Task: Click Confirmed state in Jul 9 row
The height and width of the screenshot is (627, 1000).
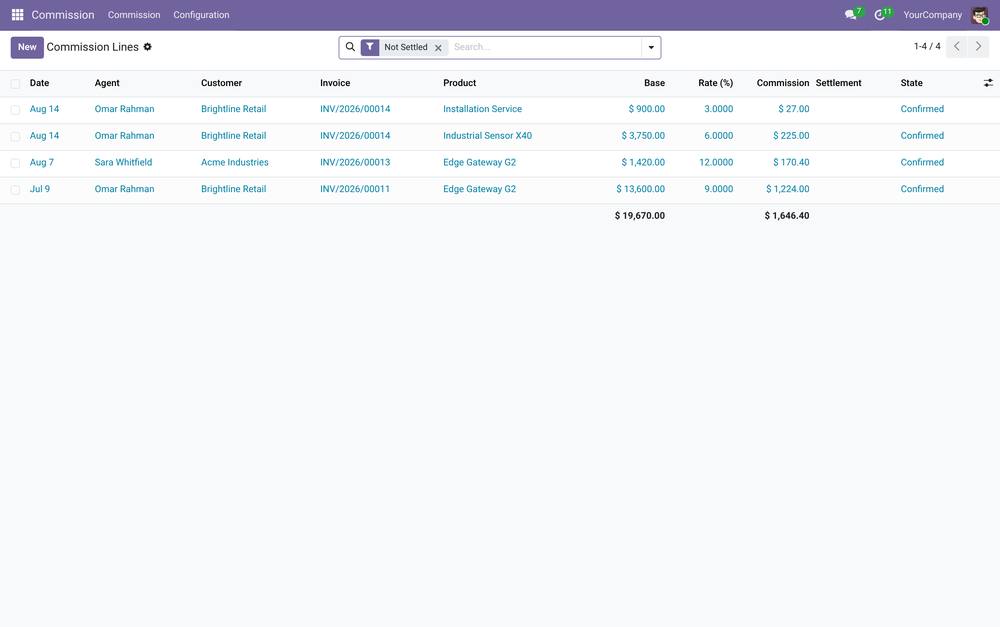Action: [922, 189]
